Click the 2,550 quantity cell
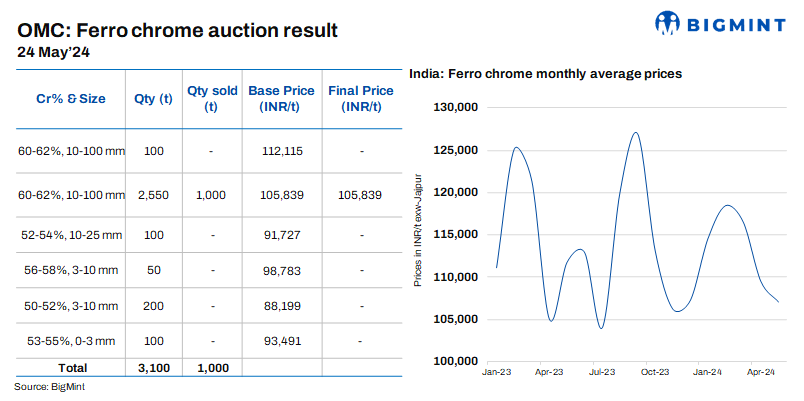The image size is (804, 401). tap(153, 195)
